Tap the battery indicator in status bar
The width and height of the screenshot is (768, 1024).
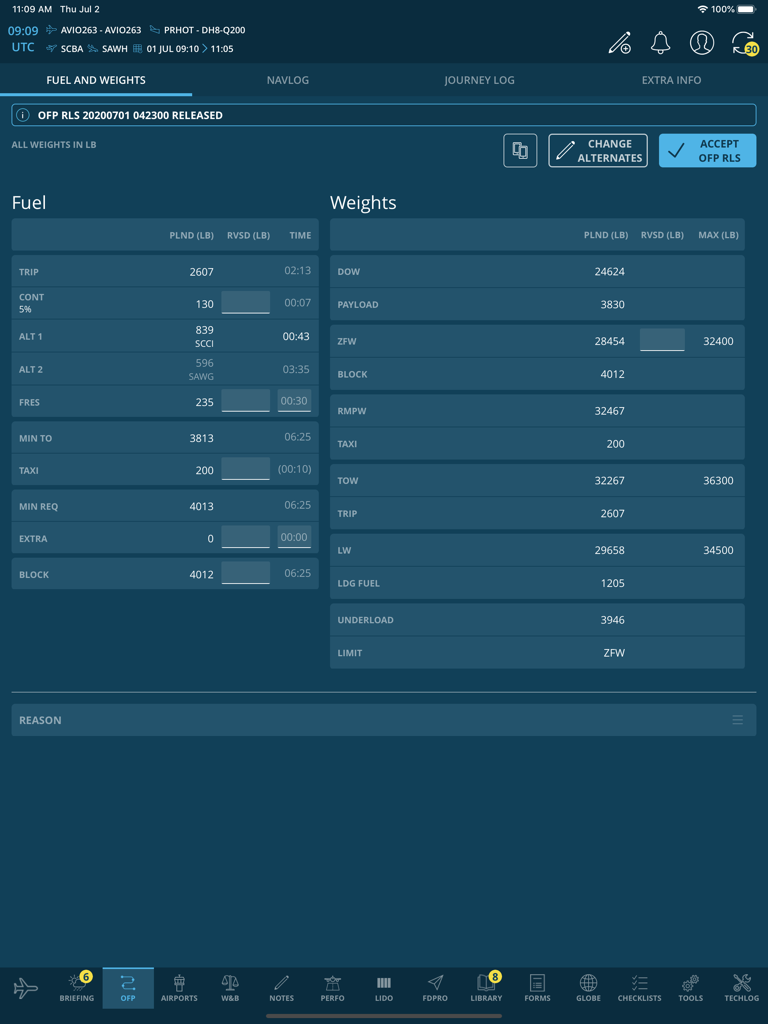point(746,9)
